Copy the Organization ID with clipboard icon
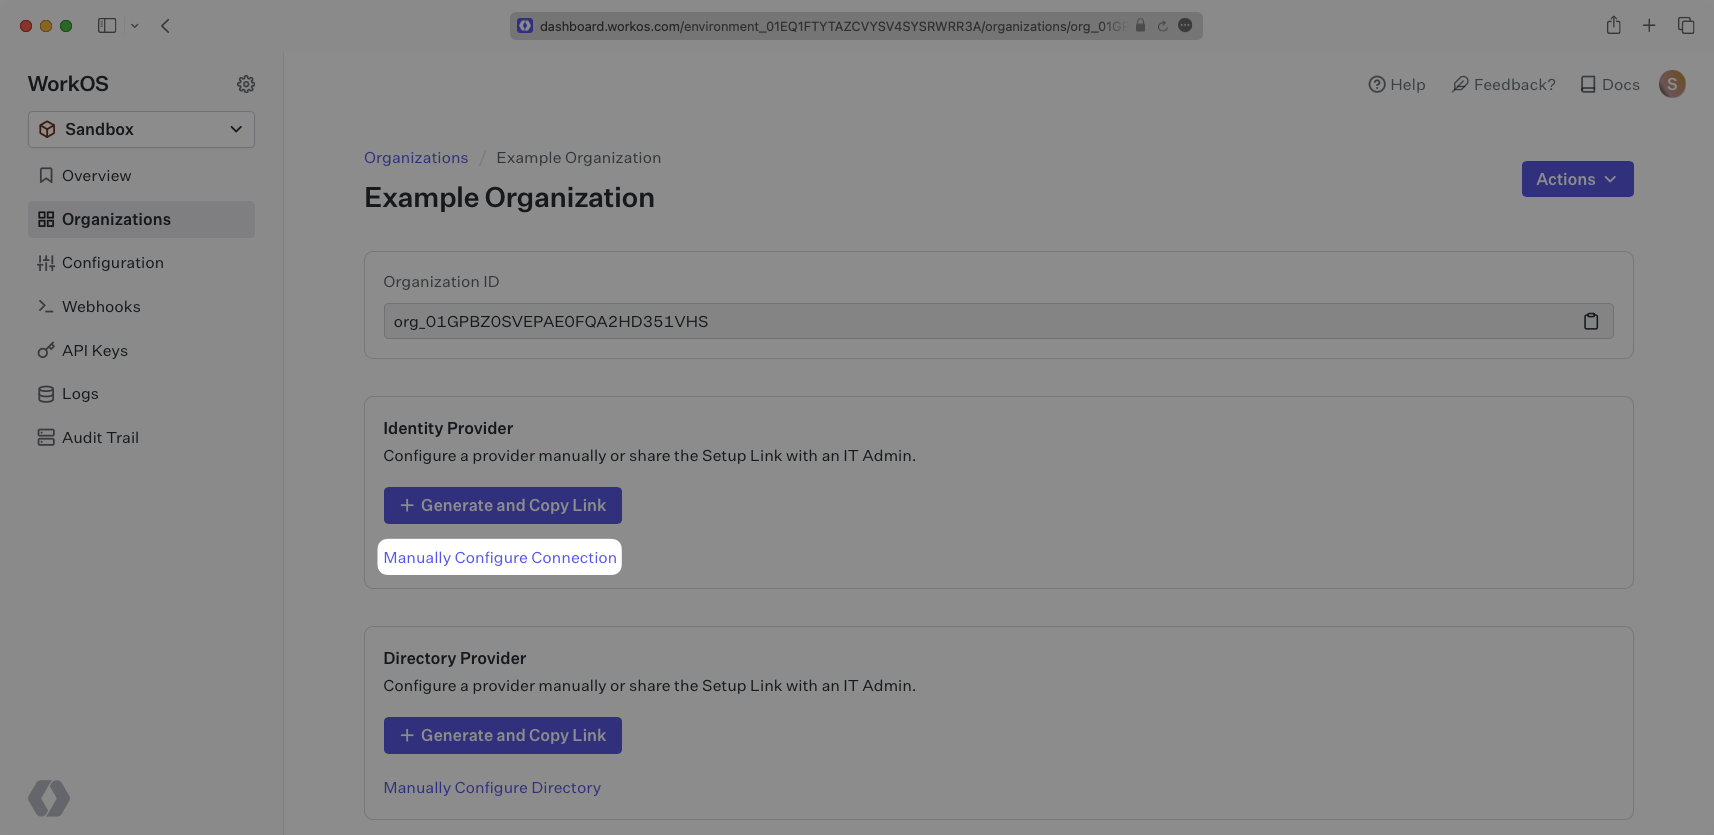The image size is (1714, 835). pos(1591,321)
